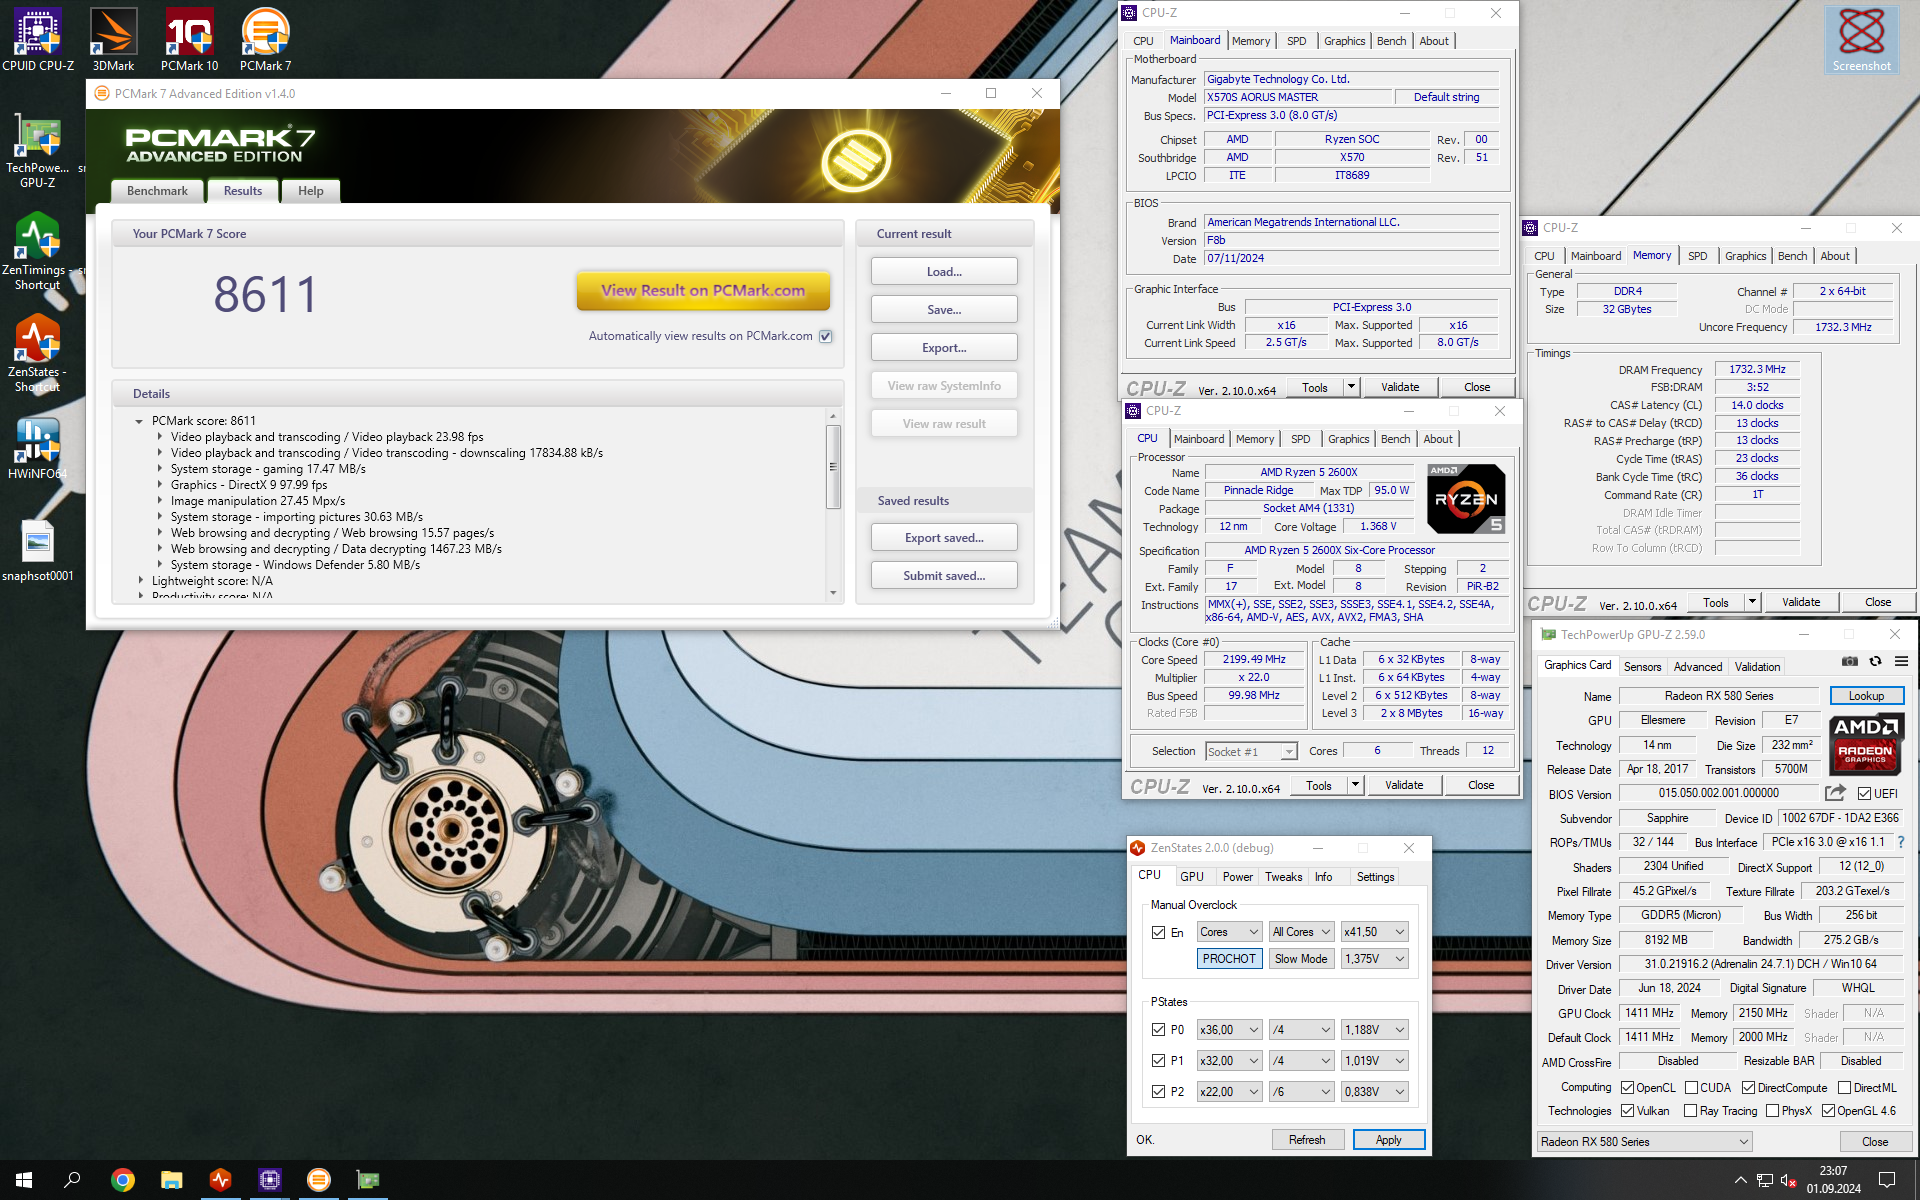Open Socket #1 selection dropdown in CPU-Z
Image resolution: width=1920 pixels, height=1200 pixels.
point(1251,751)
